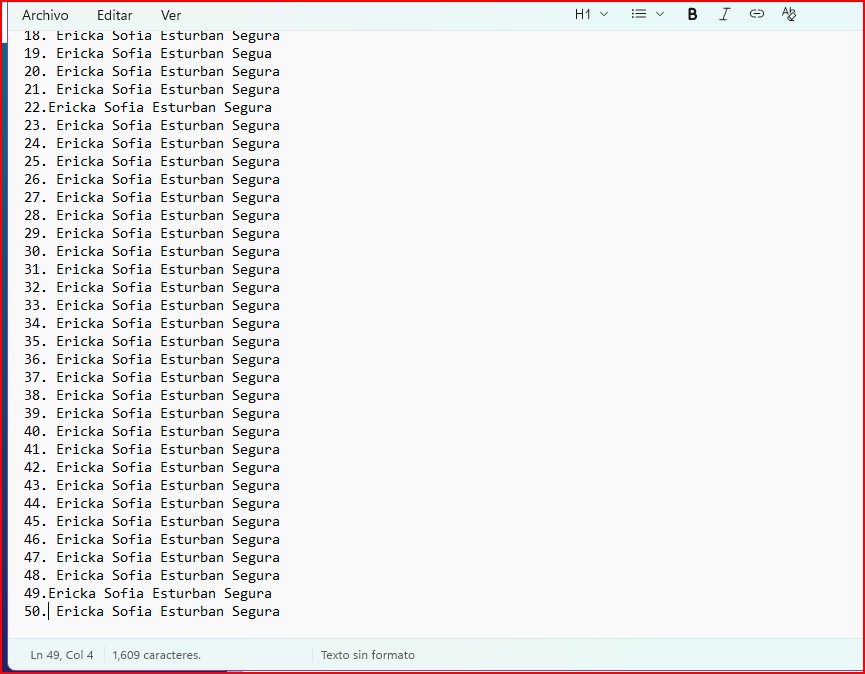The height and width of the screenshot is (674, 865).
Task: Click the Texto sin formato status label
Action: pos(367,655)
